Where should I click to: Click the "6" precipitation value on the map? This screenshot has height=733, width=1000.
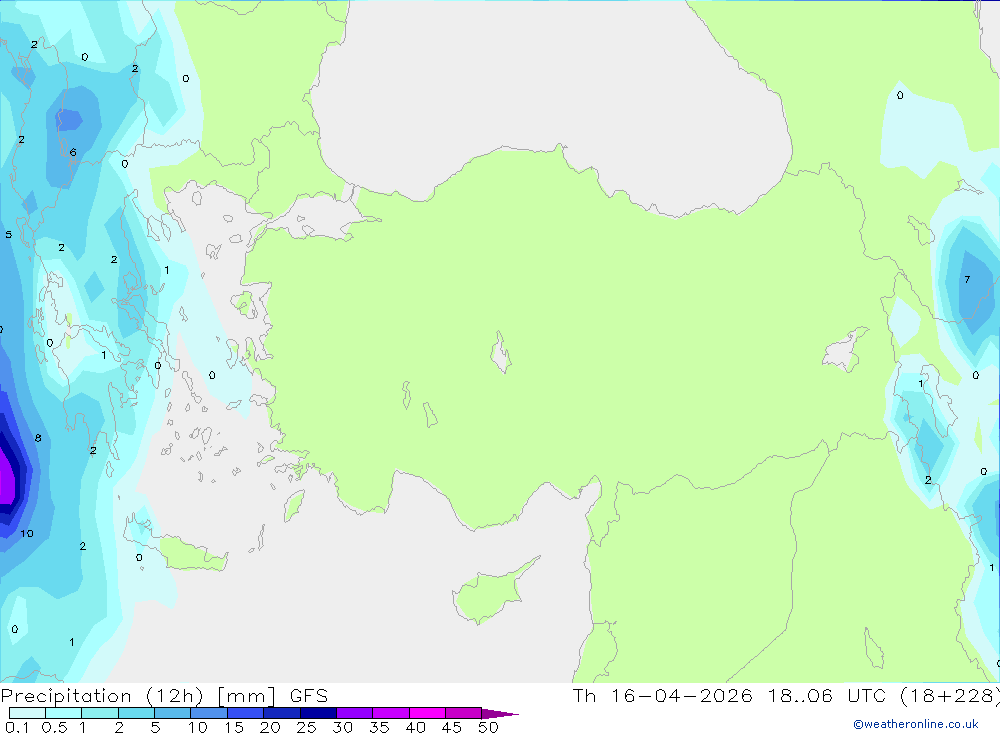pyautogui.click(x=73, y=152)
